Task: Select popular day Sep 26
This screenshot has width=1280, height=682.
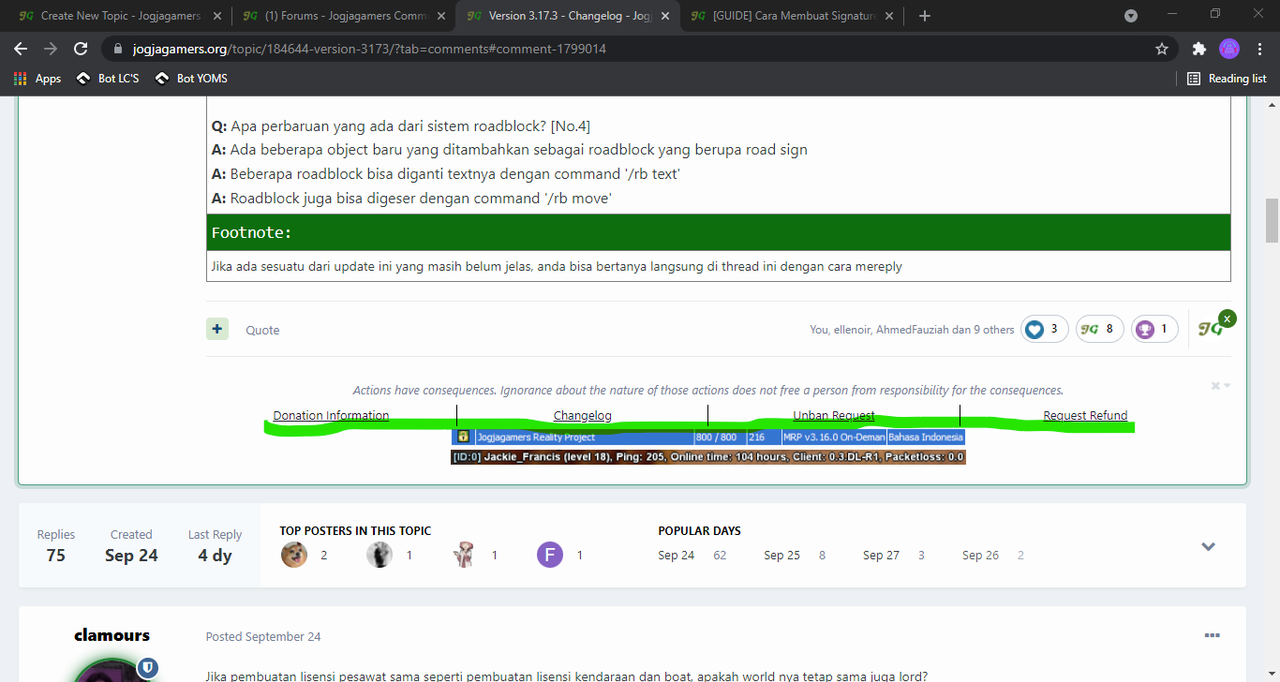Action: click(x=980, y=555)
